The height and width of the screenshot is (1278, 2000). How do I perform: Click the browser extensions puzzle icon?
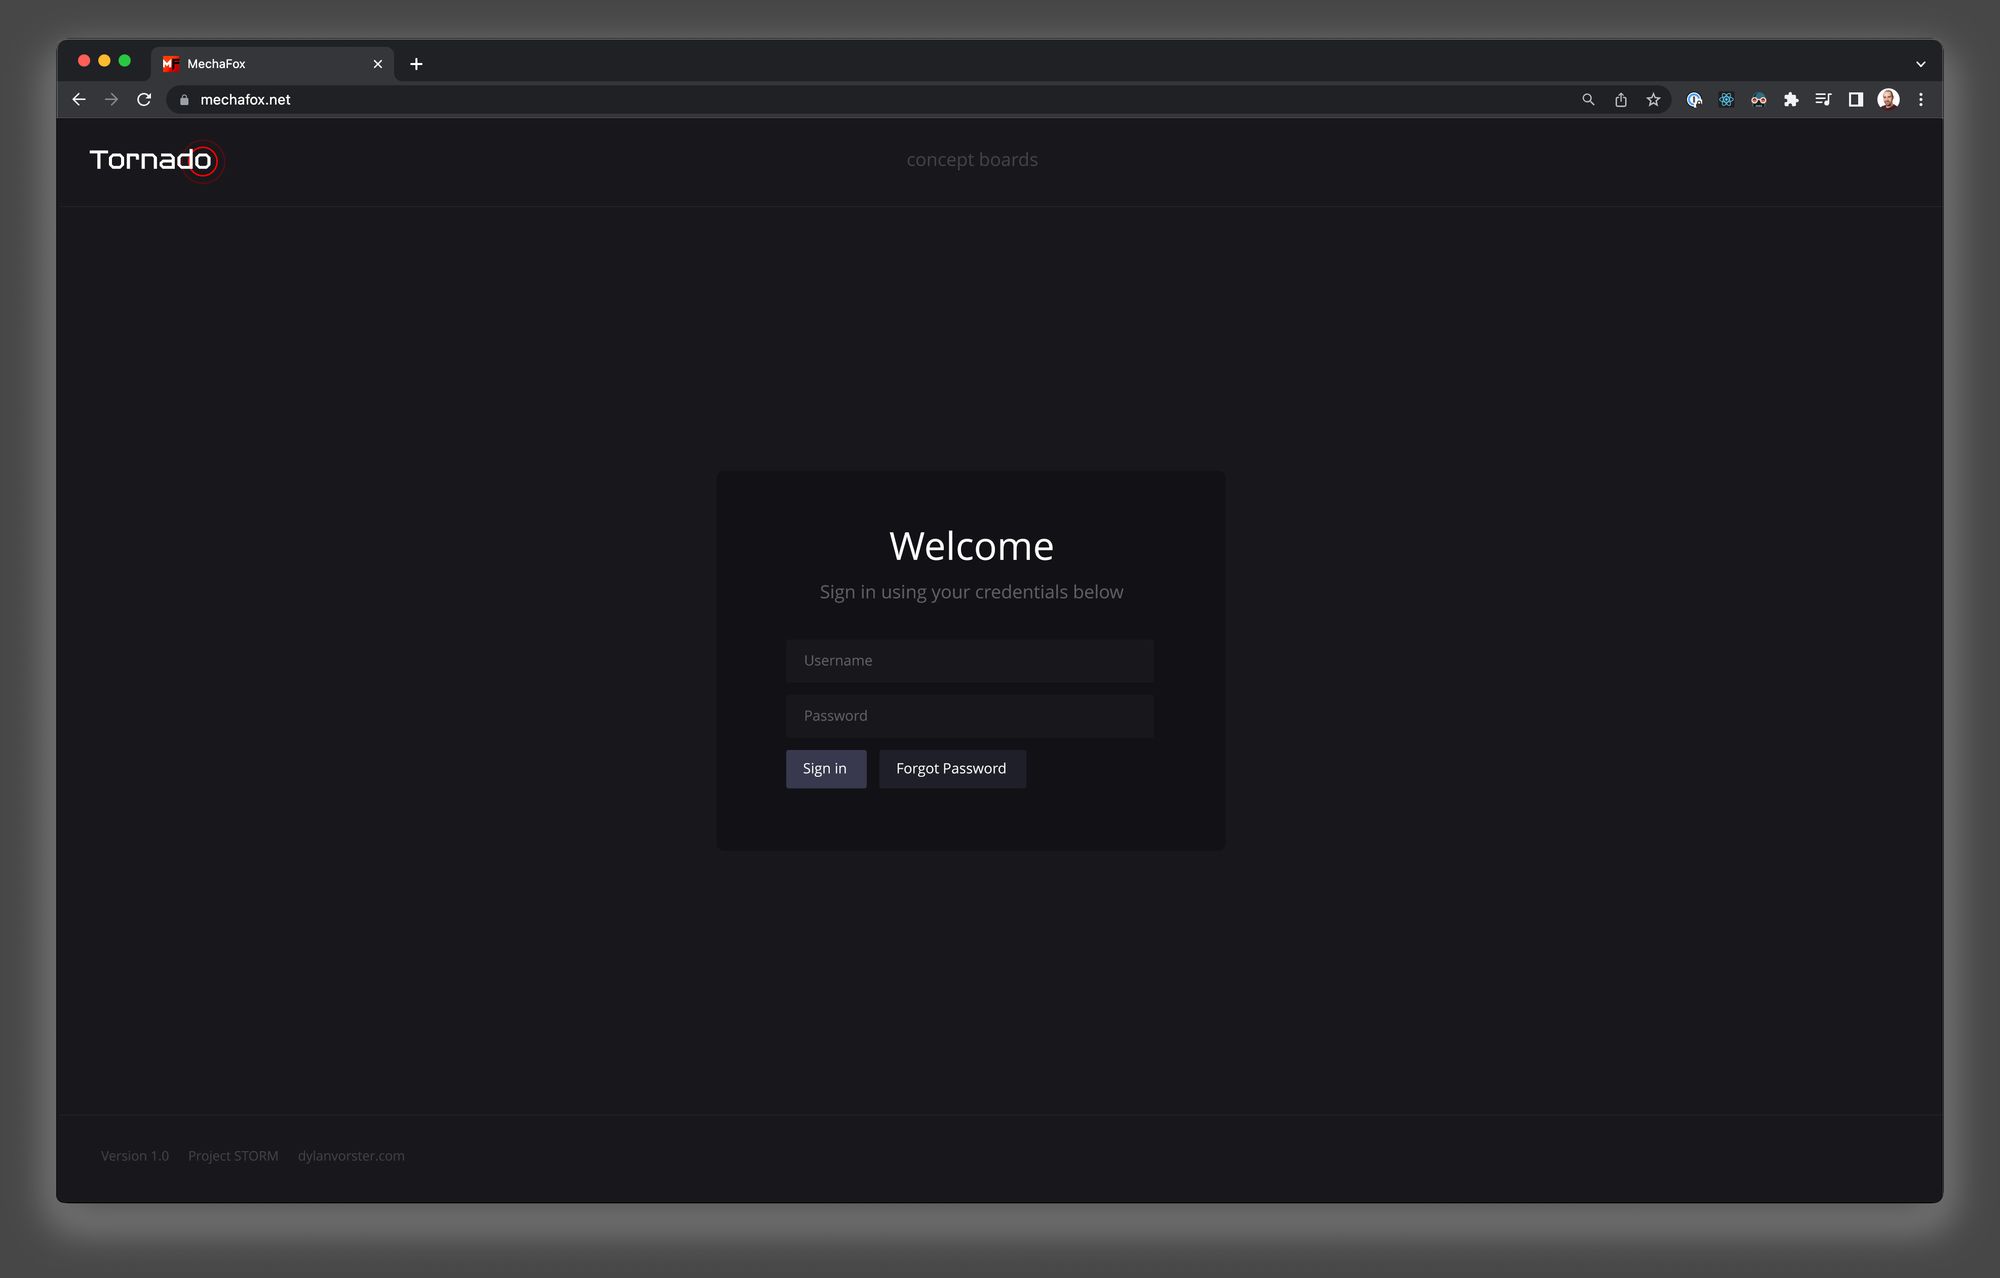click(x=1792, y=99)
